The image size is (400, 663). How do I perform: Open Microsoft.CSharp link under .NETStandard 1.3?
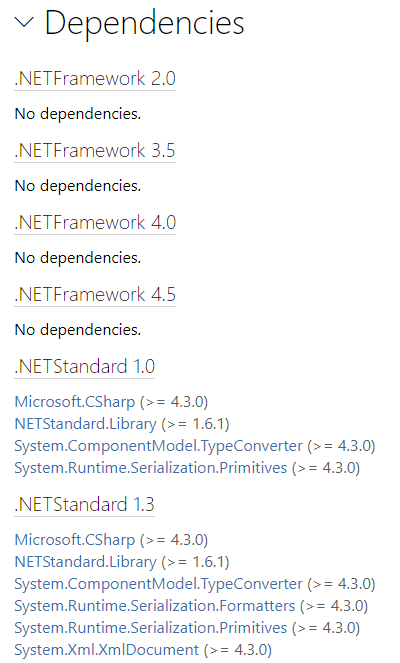(x=75, y=540)
